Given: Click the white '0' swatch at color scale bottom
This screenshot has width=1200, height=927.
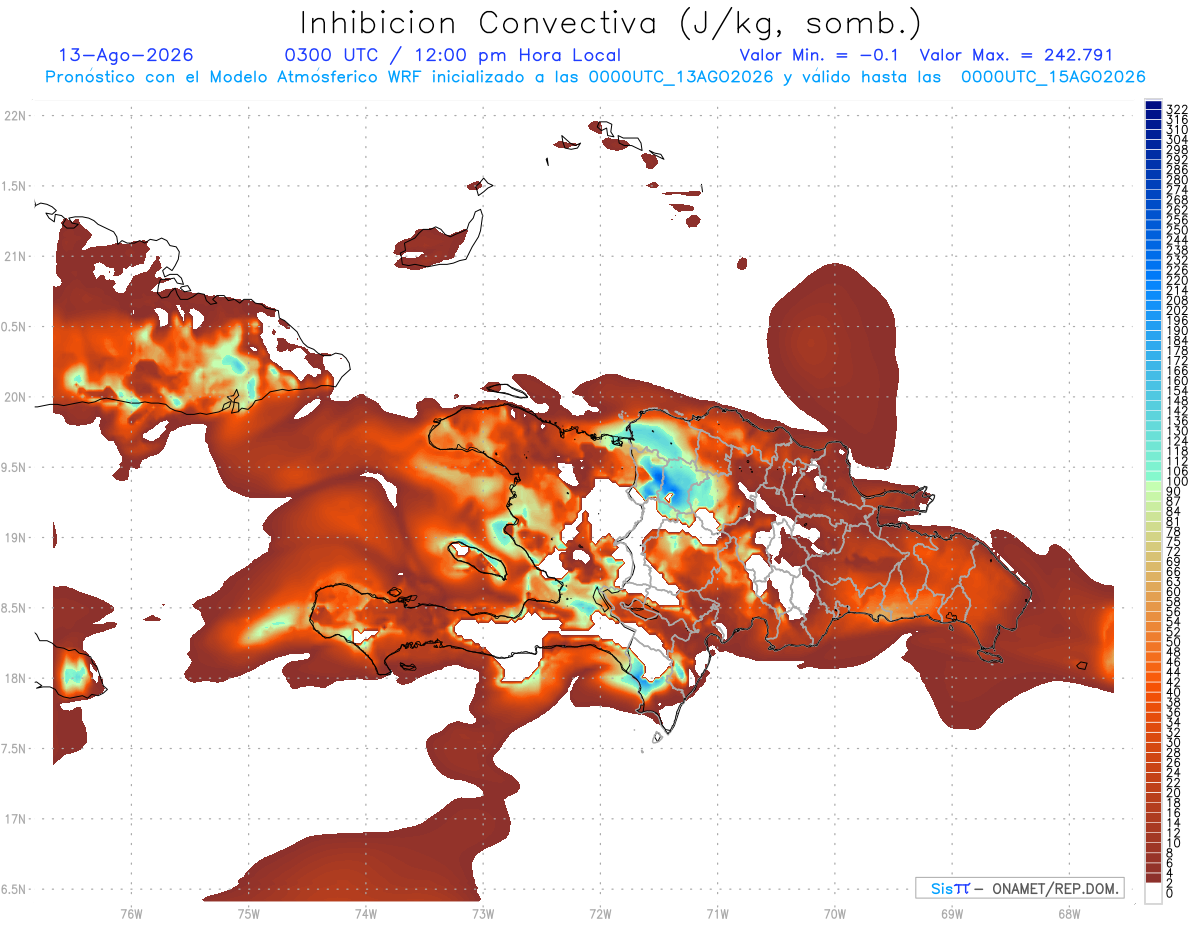Looking at the screenshot, I should click(1153, 895).
